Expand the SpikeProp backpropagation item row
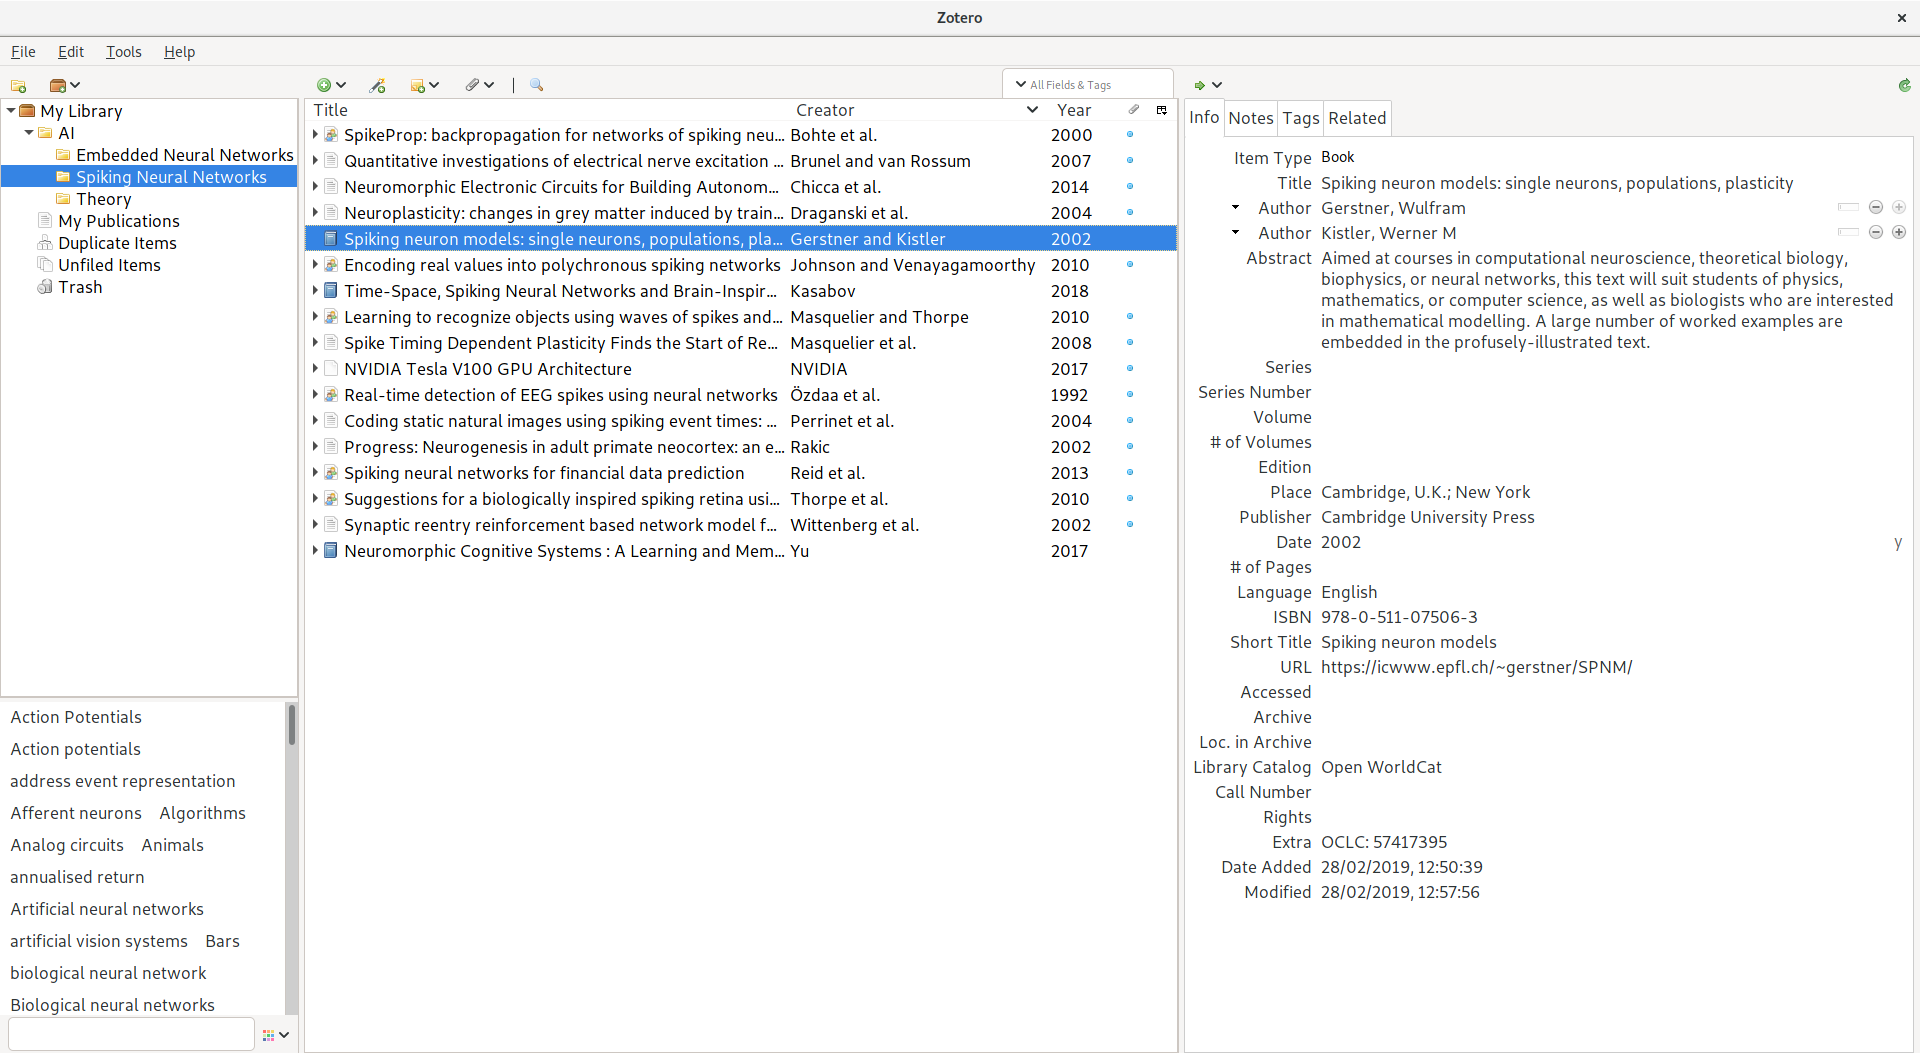 coord(315,135)
